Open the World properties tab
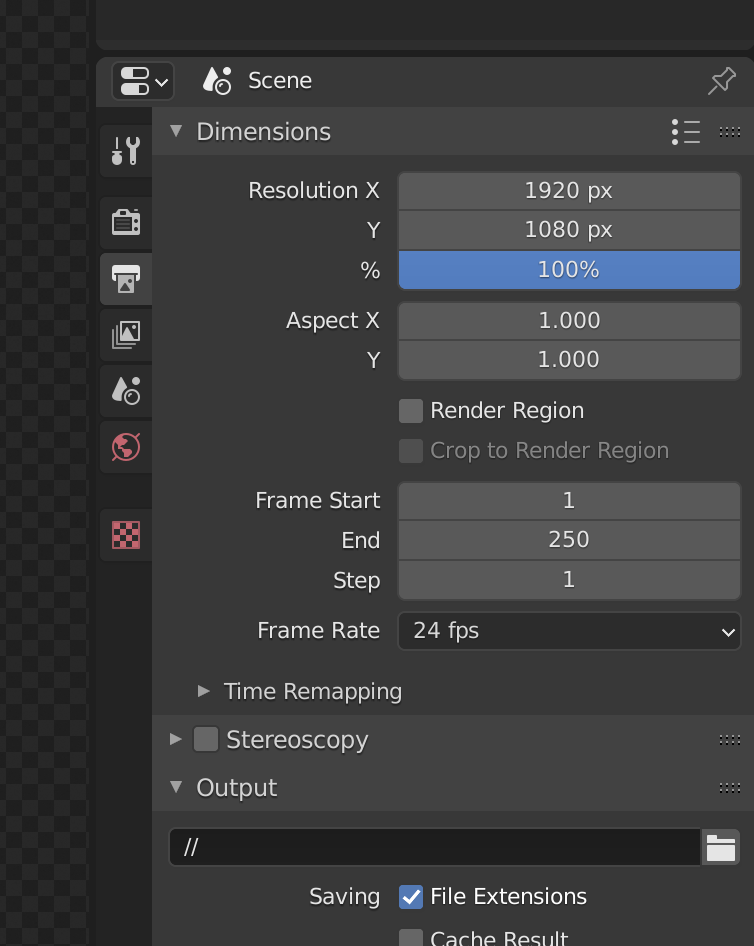 point(126,447)
